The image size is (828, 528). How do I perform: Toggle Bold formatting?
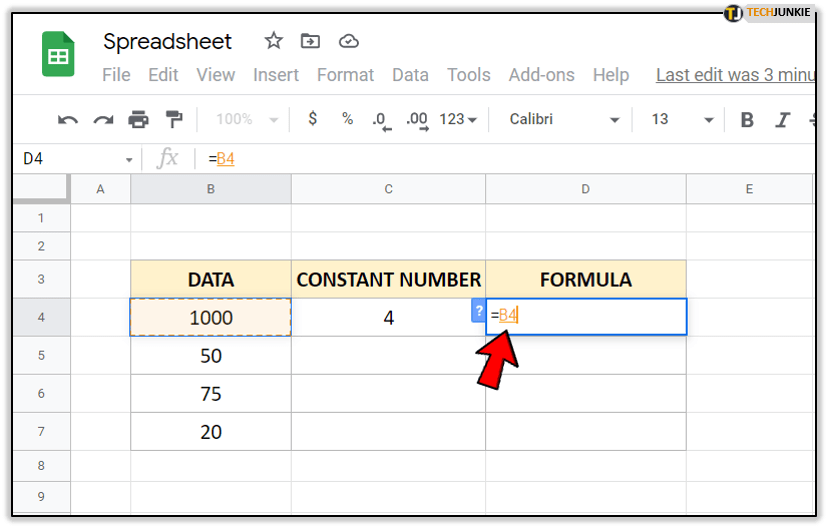747,120
